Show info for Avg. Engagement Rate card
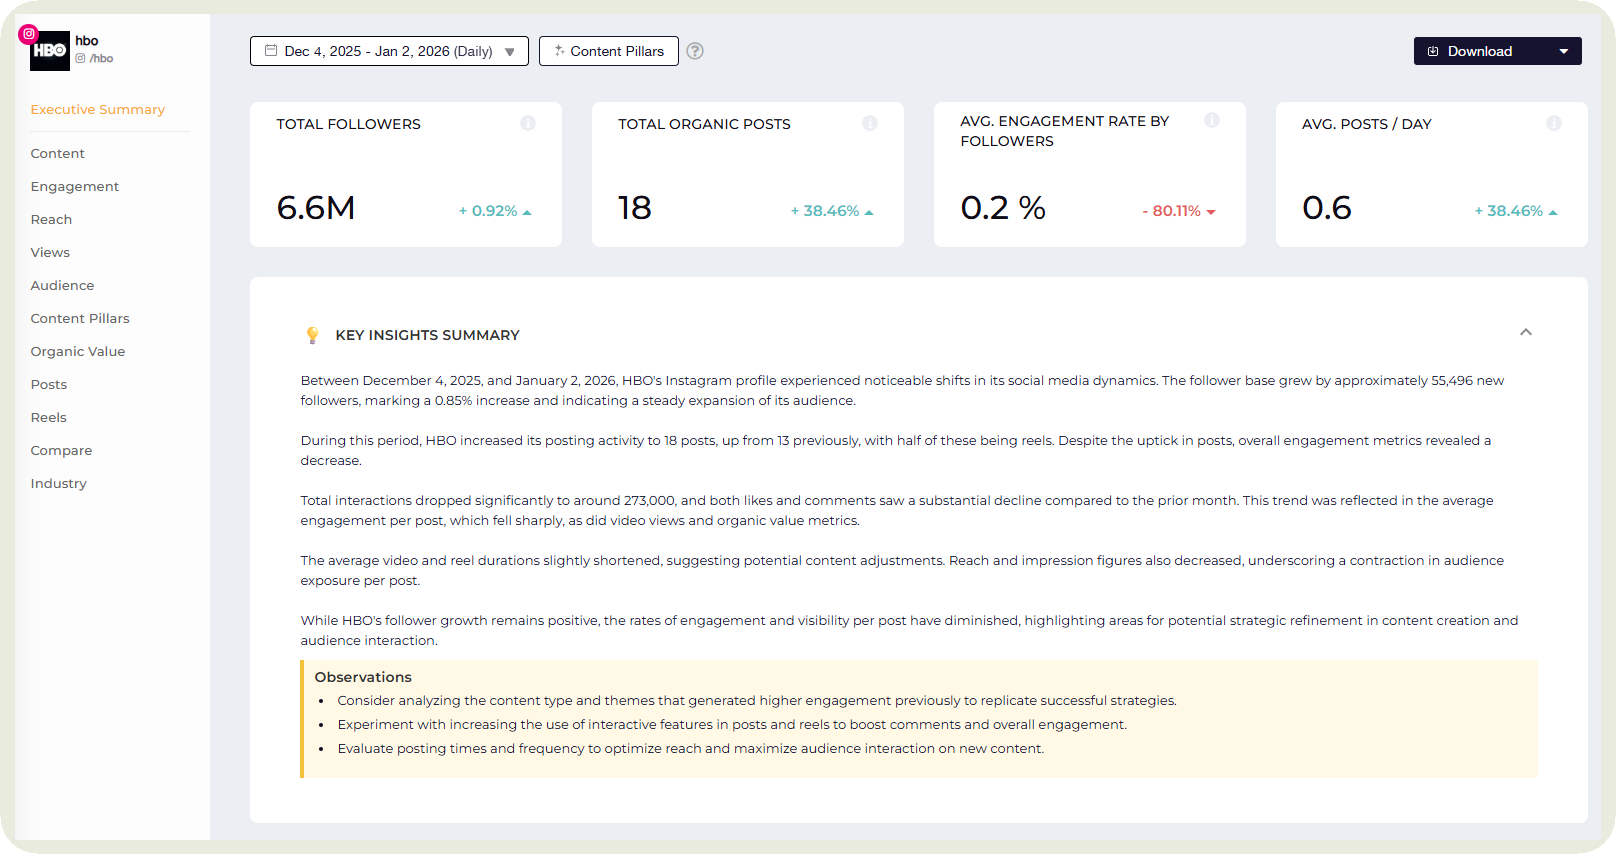The height and width of the screenshot is (854, 1616). click(x=1212, y=120)
